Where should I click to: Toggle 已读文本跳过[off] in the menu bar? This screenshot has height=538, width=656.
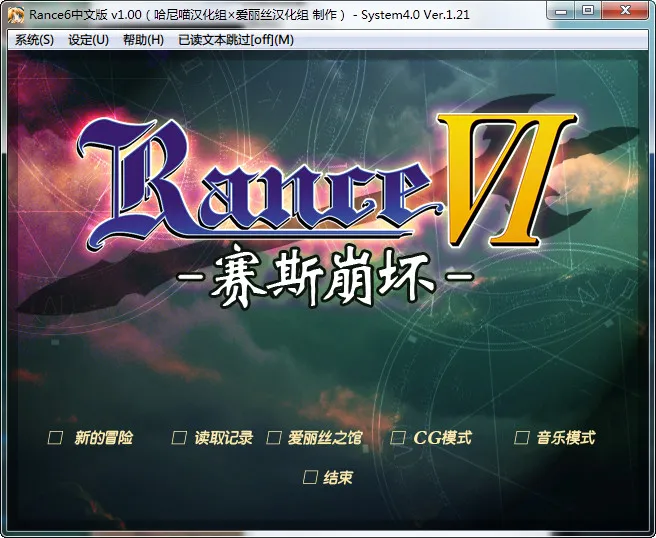point(235,40)
